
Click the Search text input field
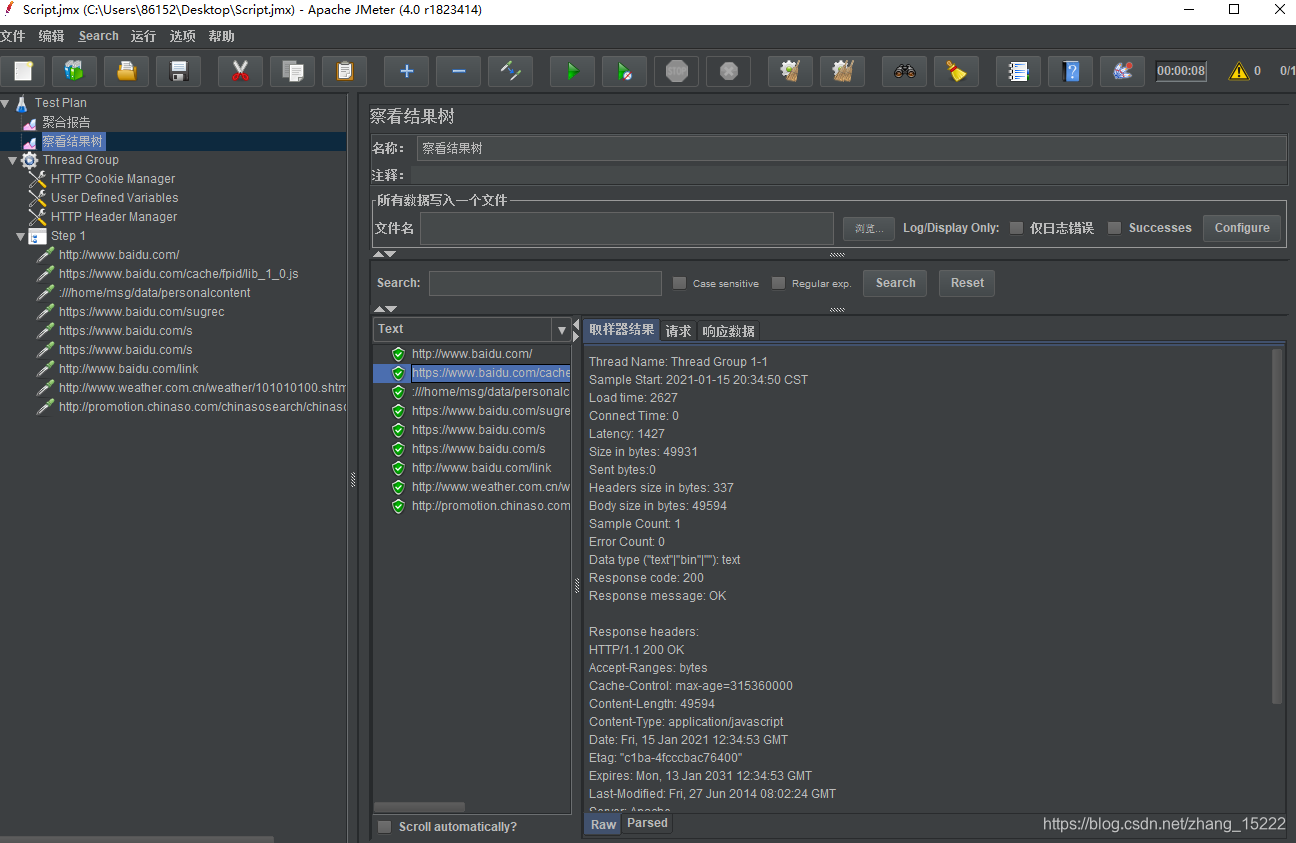[545, 283]
